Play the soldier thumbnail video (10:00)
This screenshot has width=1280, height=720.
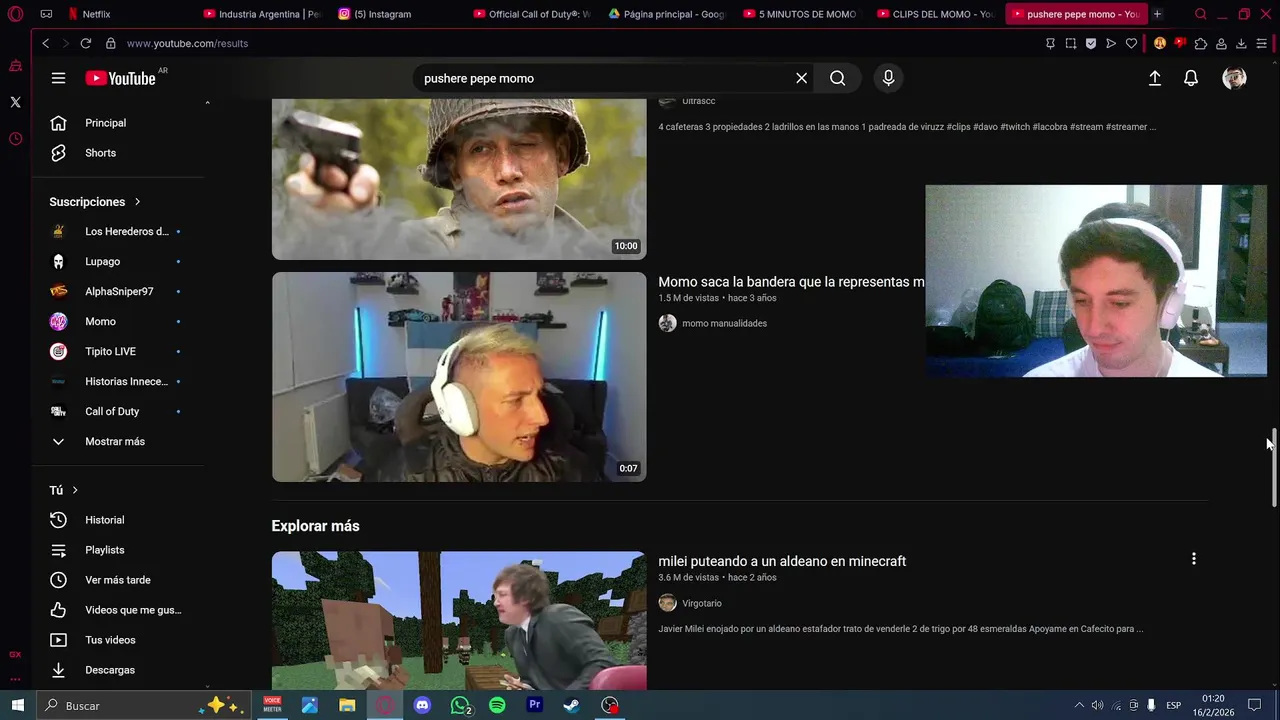[459, 179]
